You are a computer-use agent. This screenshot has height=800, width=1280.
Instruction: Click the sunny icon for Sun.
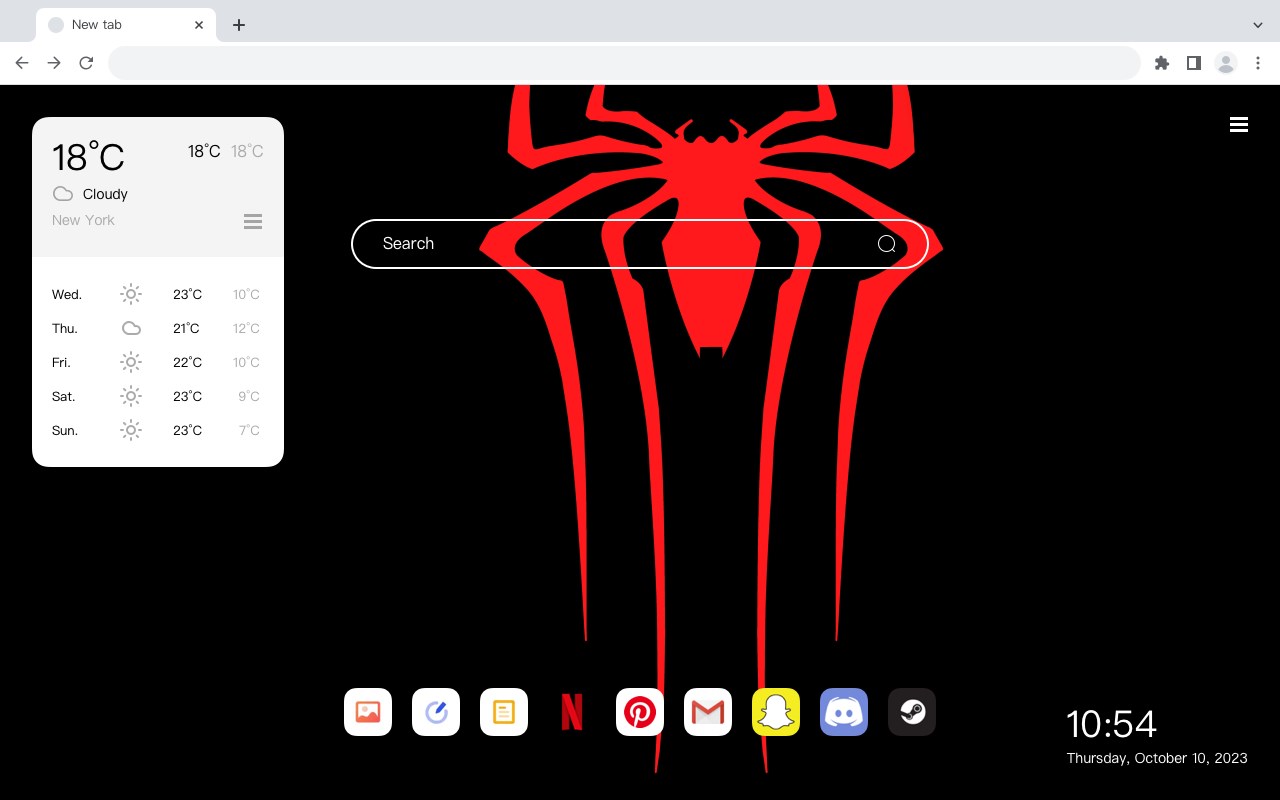click(131, 430)
